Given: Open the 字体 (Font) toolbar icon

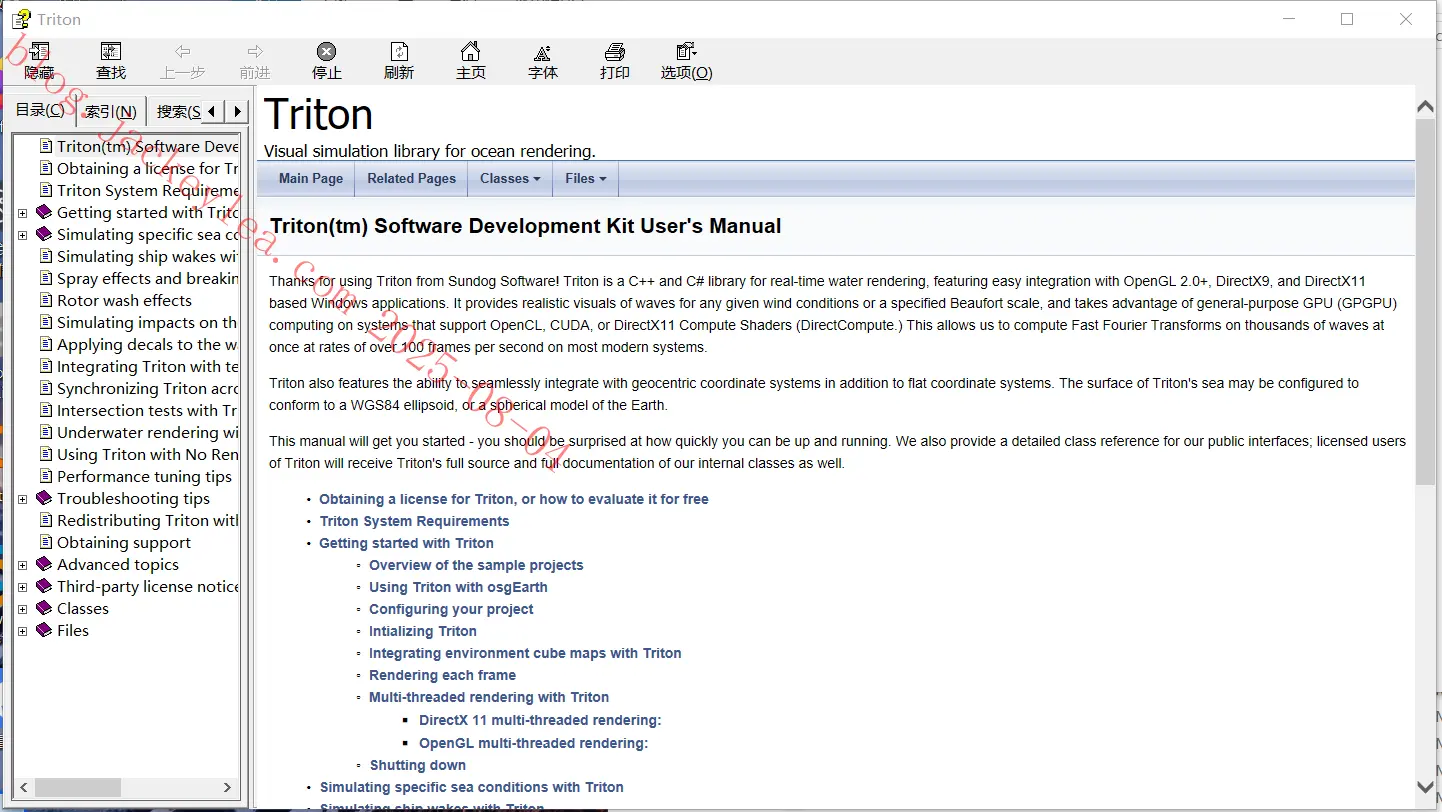Looking at the screenshot, I should (x=543, y=61).
